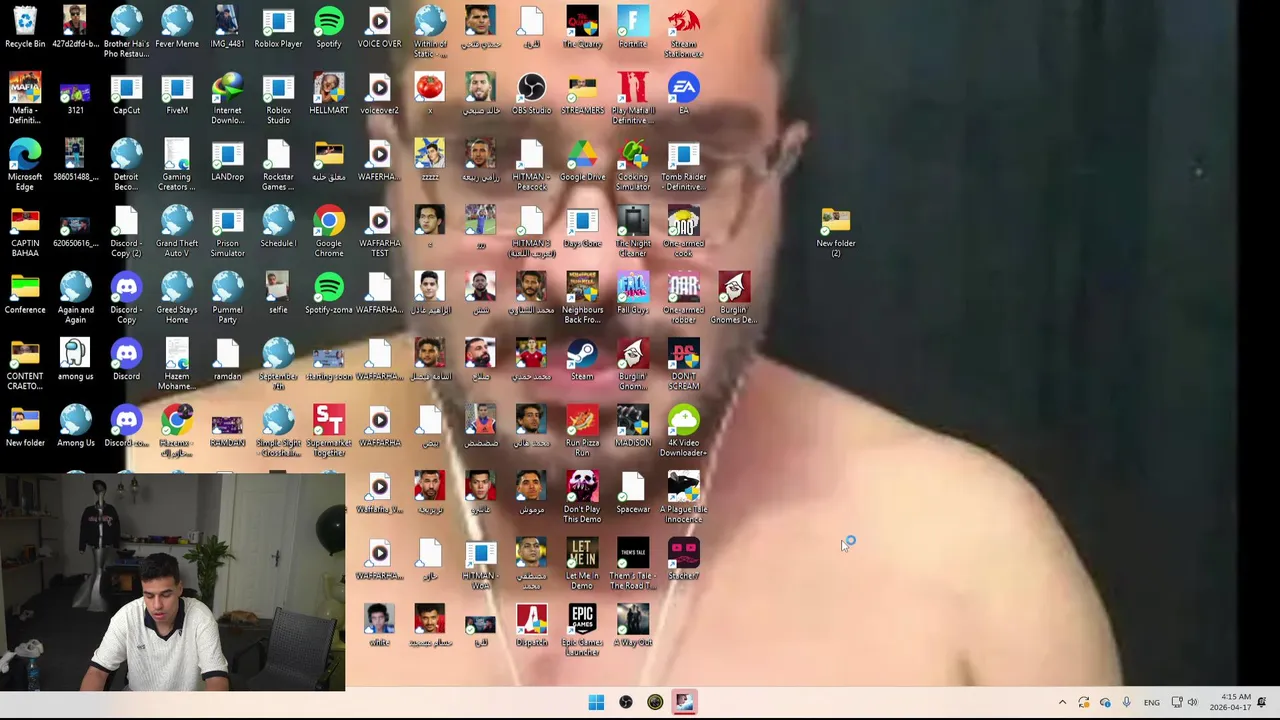Launch The Night Cleaner game

632,232
